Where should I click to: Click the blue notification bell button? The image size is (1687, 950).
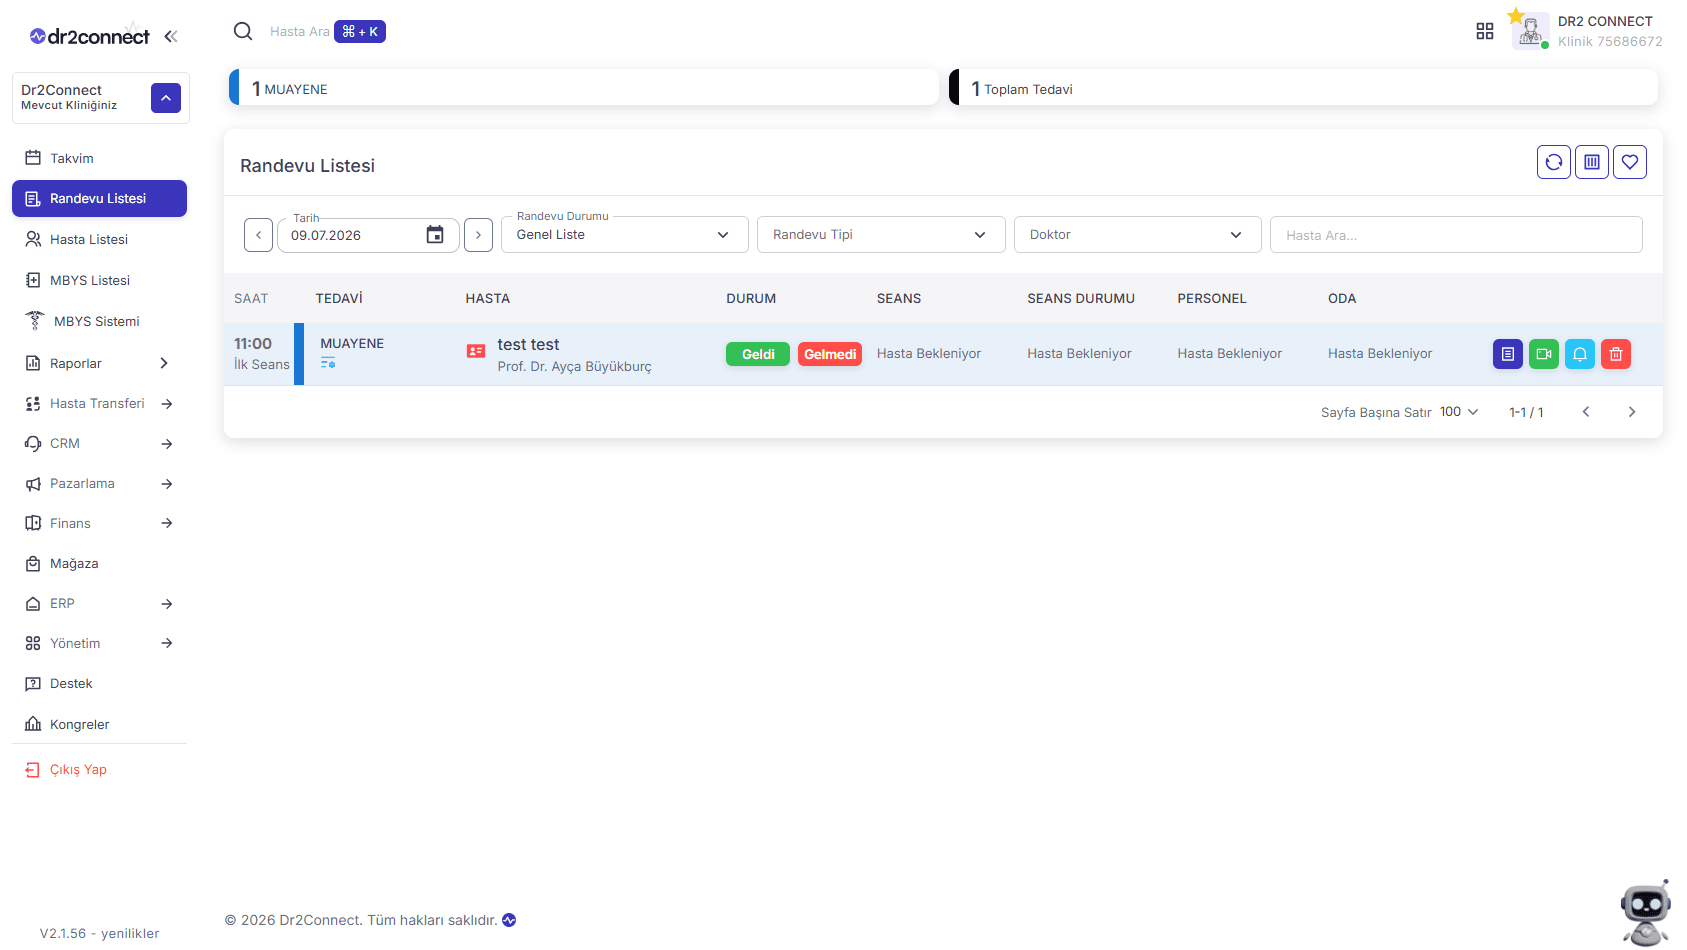click(1580, 354)
